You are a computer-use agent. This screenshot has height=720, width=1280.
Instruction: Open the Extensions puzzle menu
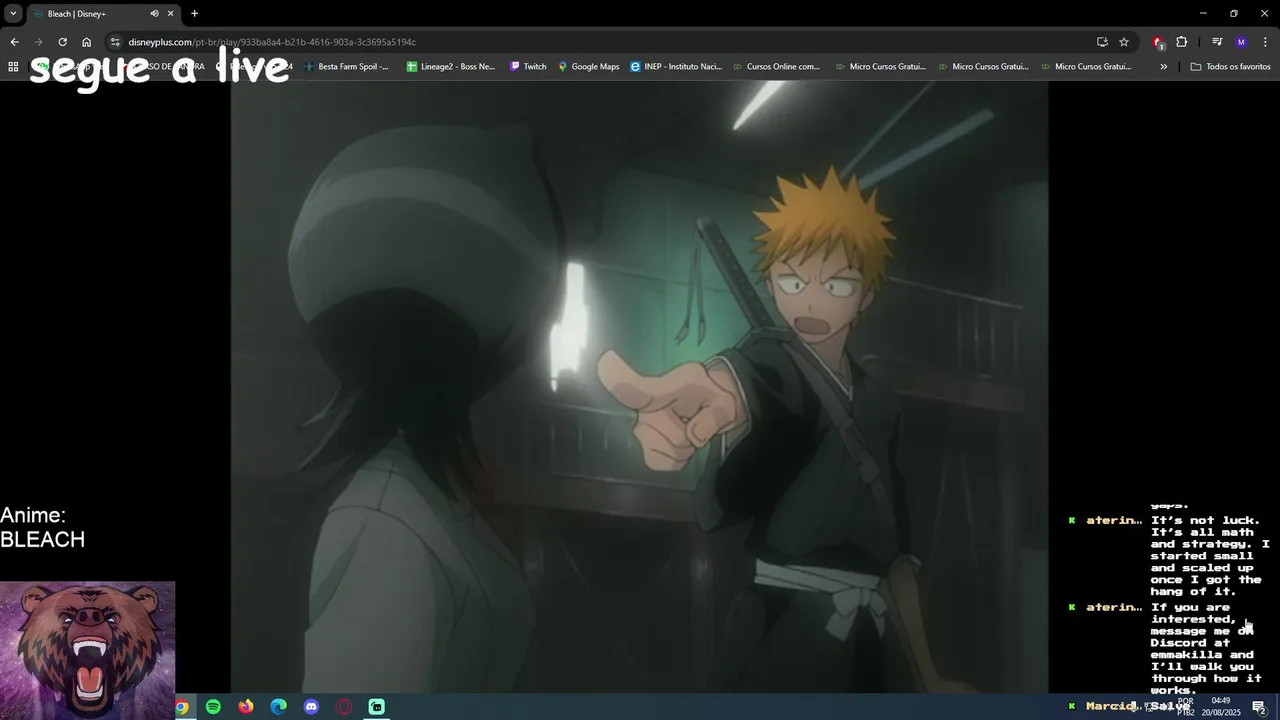1182,42
